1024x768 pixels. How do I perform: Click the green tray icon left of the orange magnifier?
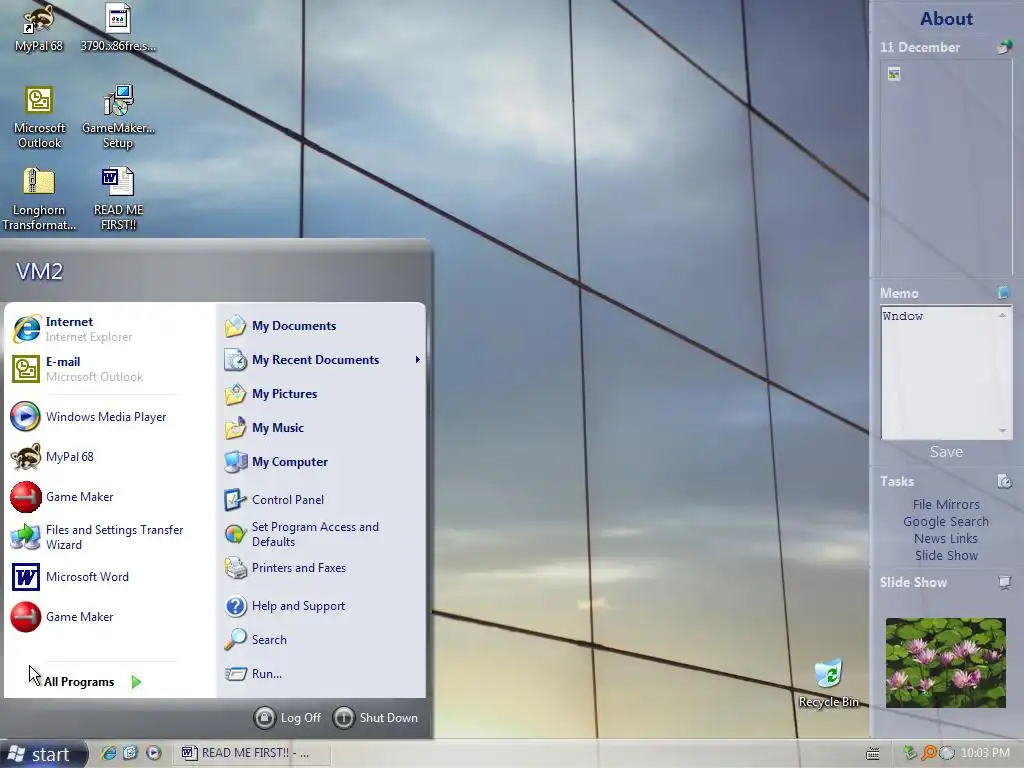910,753
